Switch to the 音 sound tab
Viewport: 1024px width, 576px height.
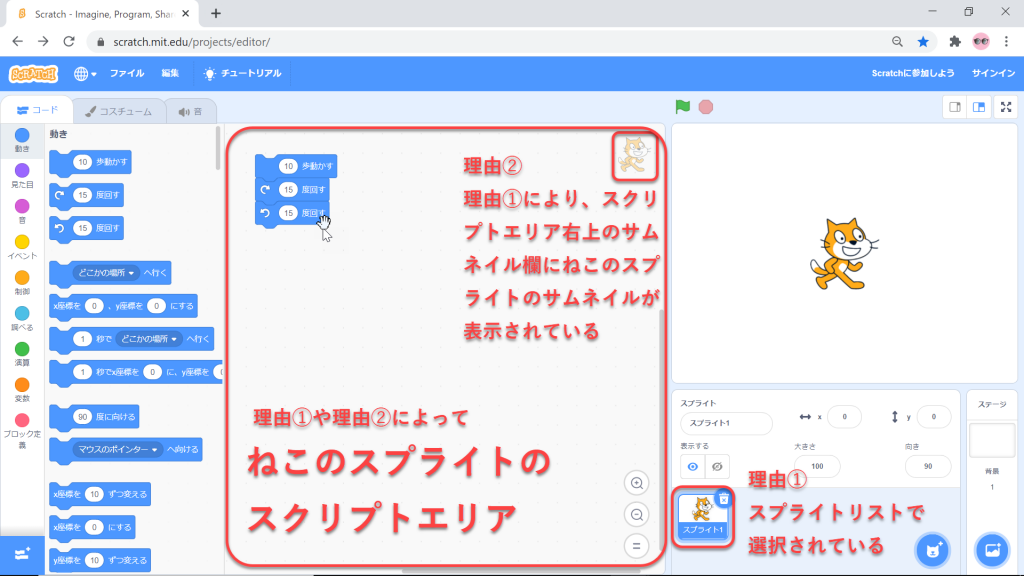pyautogui.click(x=190, y=112)
